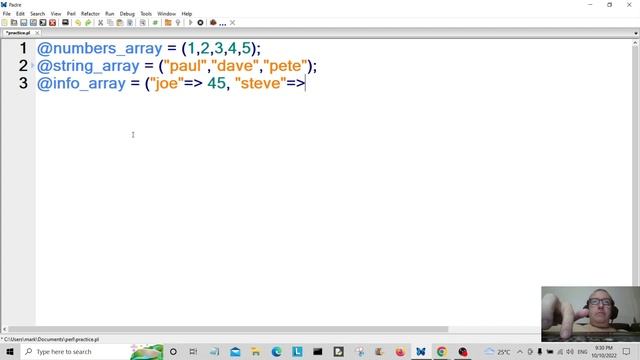Click the Save As toolbar icon
640x360 pixels.
[33, 23]
